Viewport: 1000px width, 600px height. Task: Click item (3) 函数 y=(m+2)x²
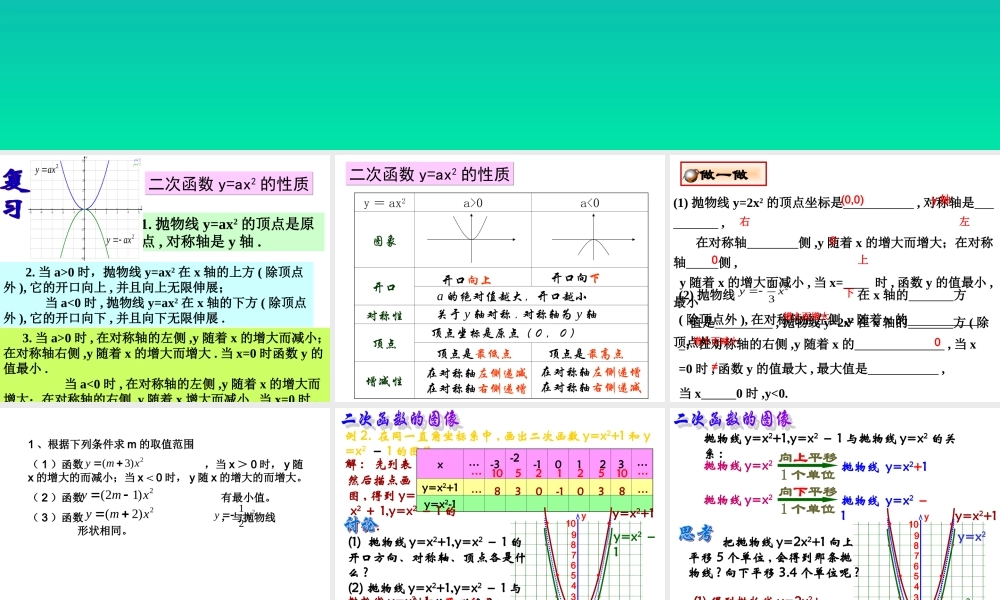(93, 515)
